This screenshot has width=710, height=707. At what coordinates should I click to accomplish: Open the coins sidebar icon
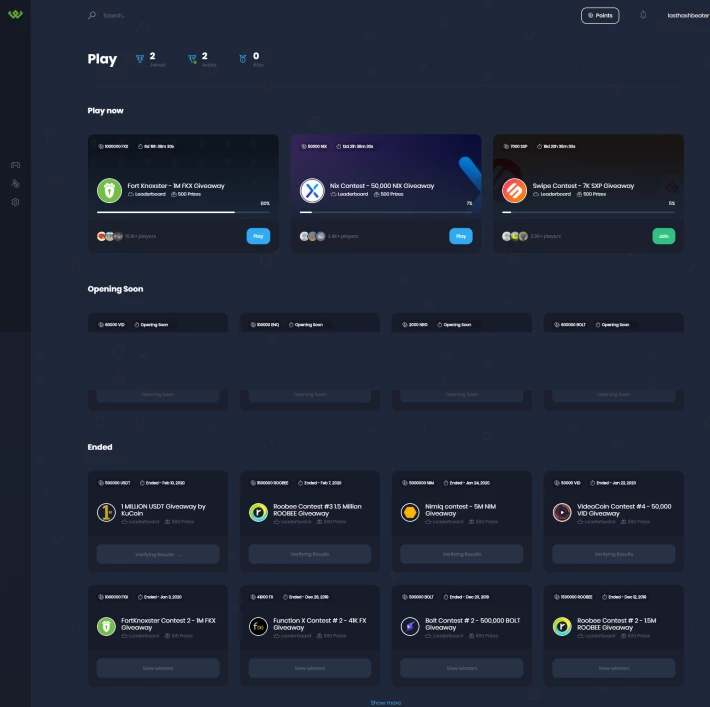15,183
